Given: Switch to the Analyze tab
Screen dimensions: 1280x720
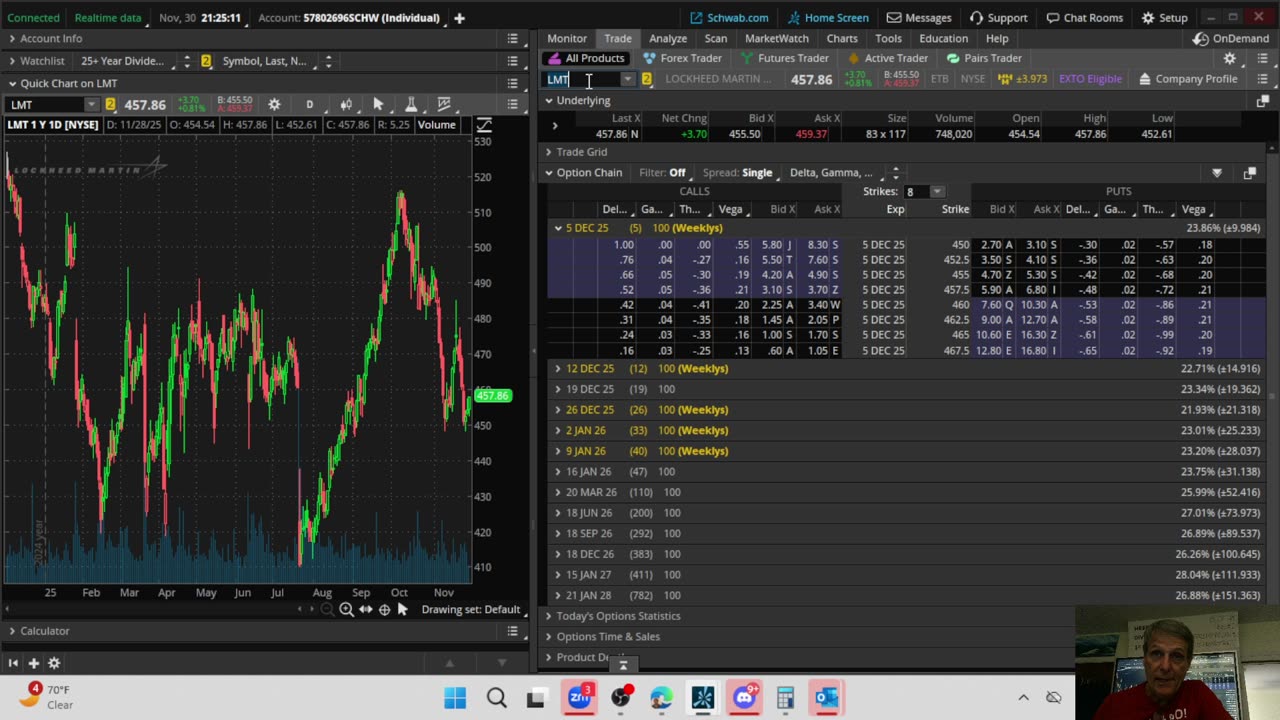Looking at the screenshot, I should (668, 38).
